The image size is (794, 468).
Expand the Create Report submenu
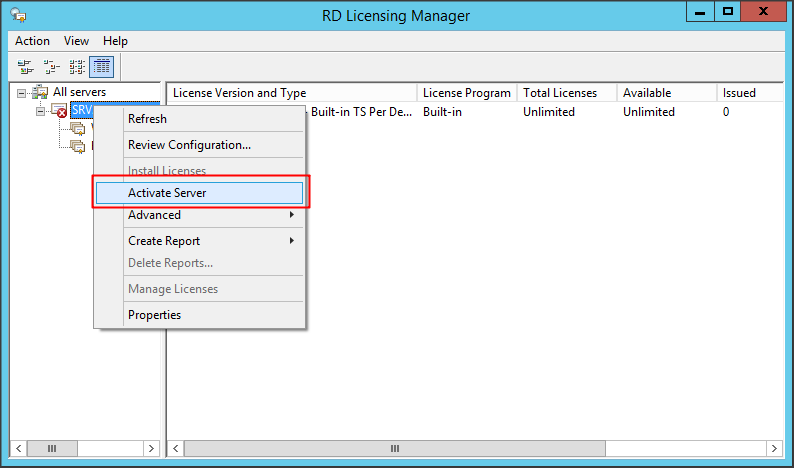coord(200,241)
